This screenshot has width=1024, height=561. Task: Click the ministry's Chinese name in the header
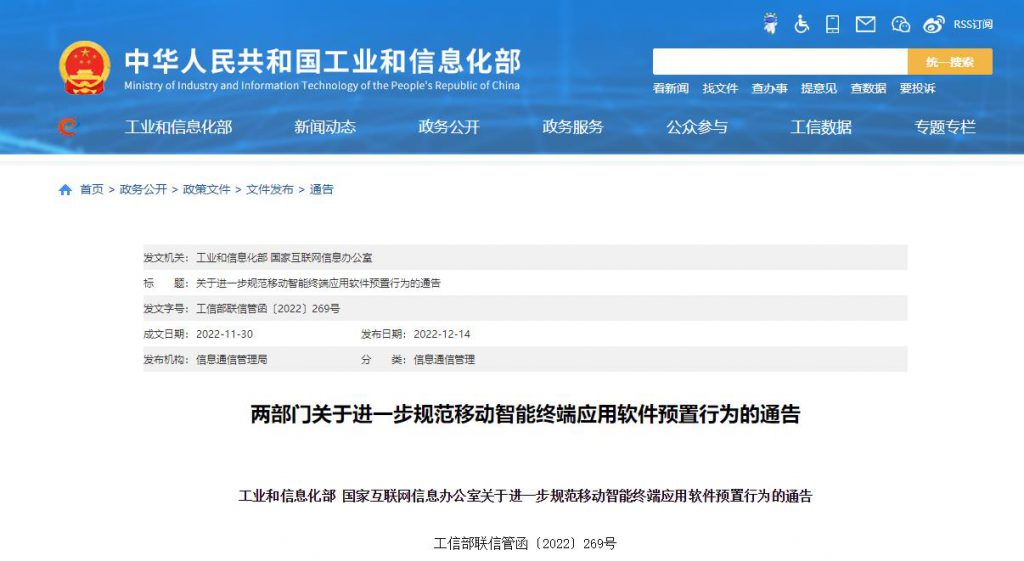click(323, 61)
